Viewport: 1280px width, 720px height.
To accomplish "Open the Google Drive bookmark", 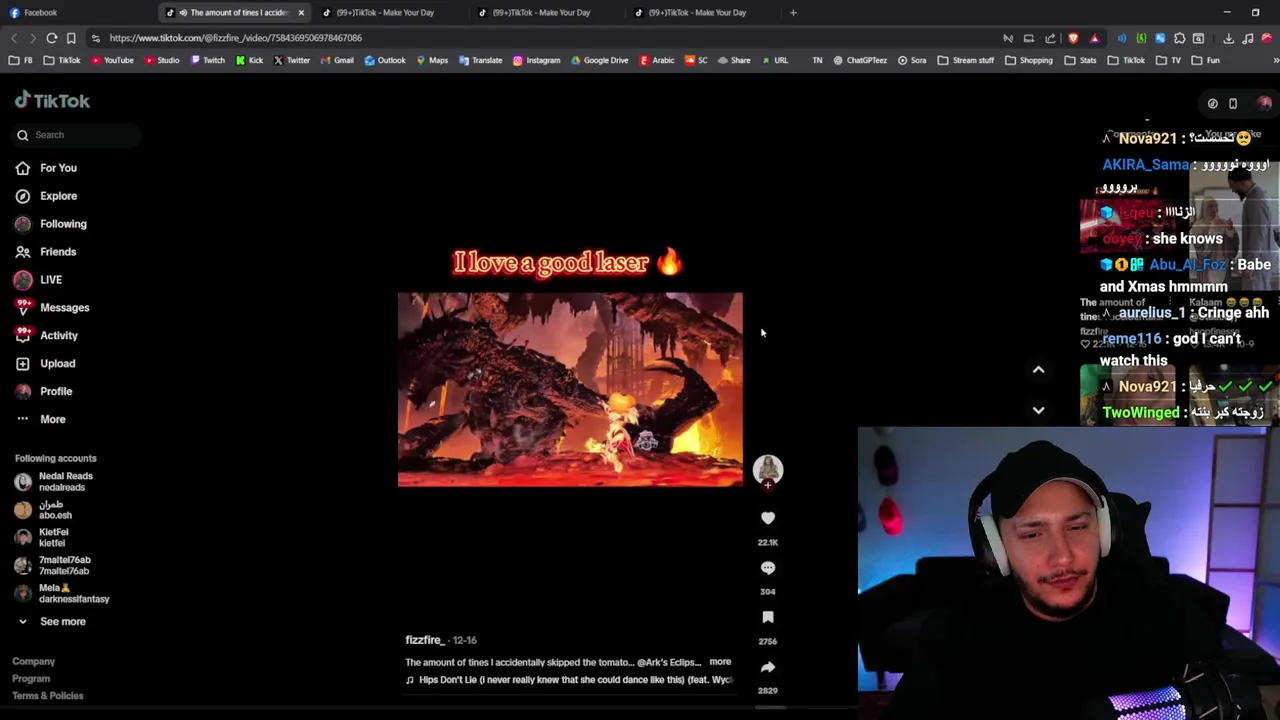I will click(x=600, y=60).
